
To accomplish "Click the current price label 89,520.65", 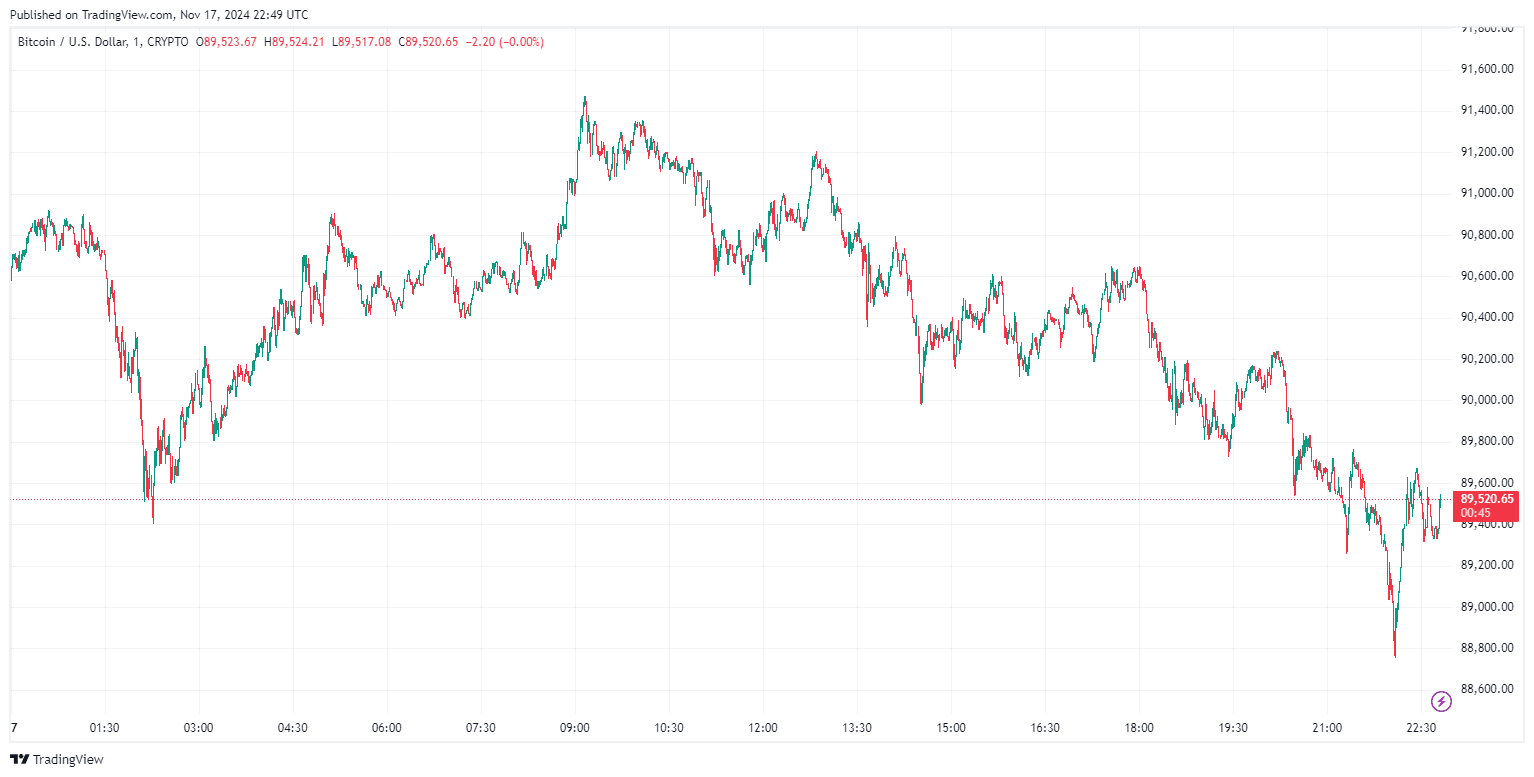I will (1487, 498).
